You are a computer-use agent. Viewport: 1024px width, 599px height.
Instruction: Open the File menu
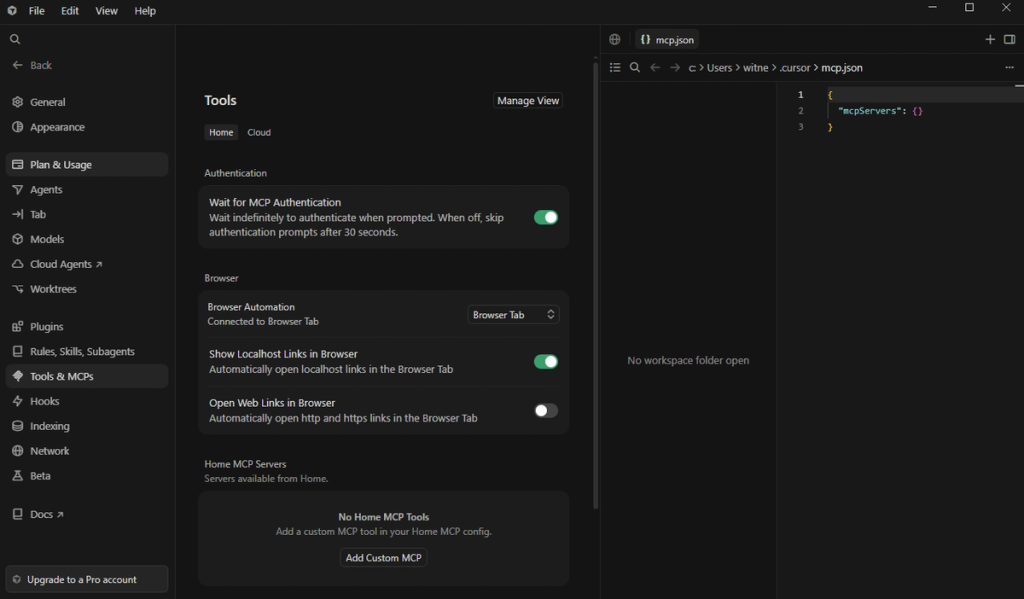point(37,10)
